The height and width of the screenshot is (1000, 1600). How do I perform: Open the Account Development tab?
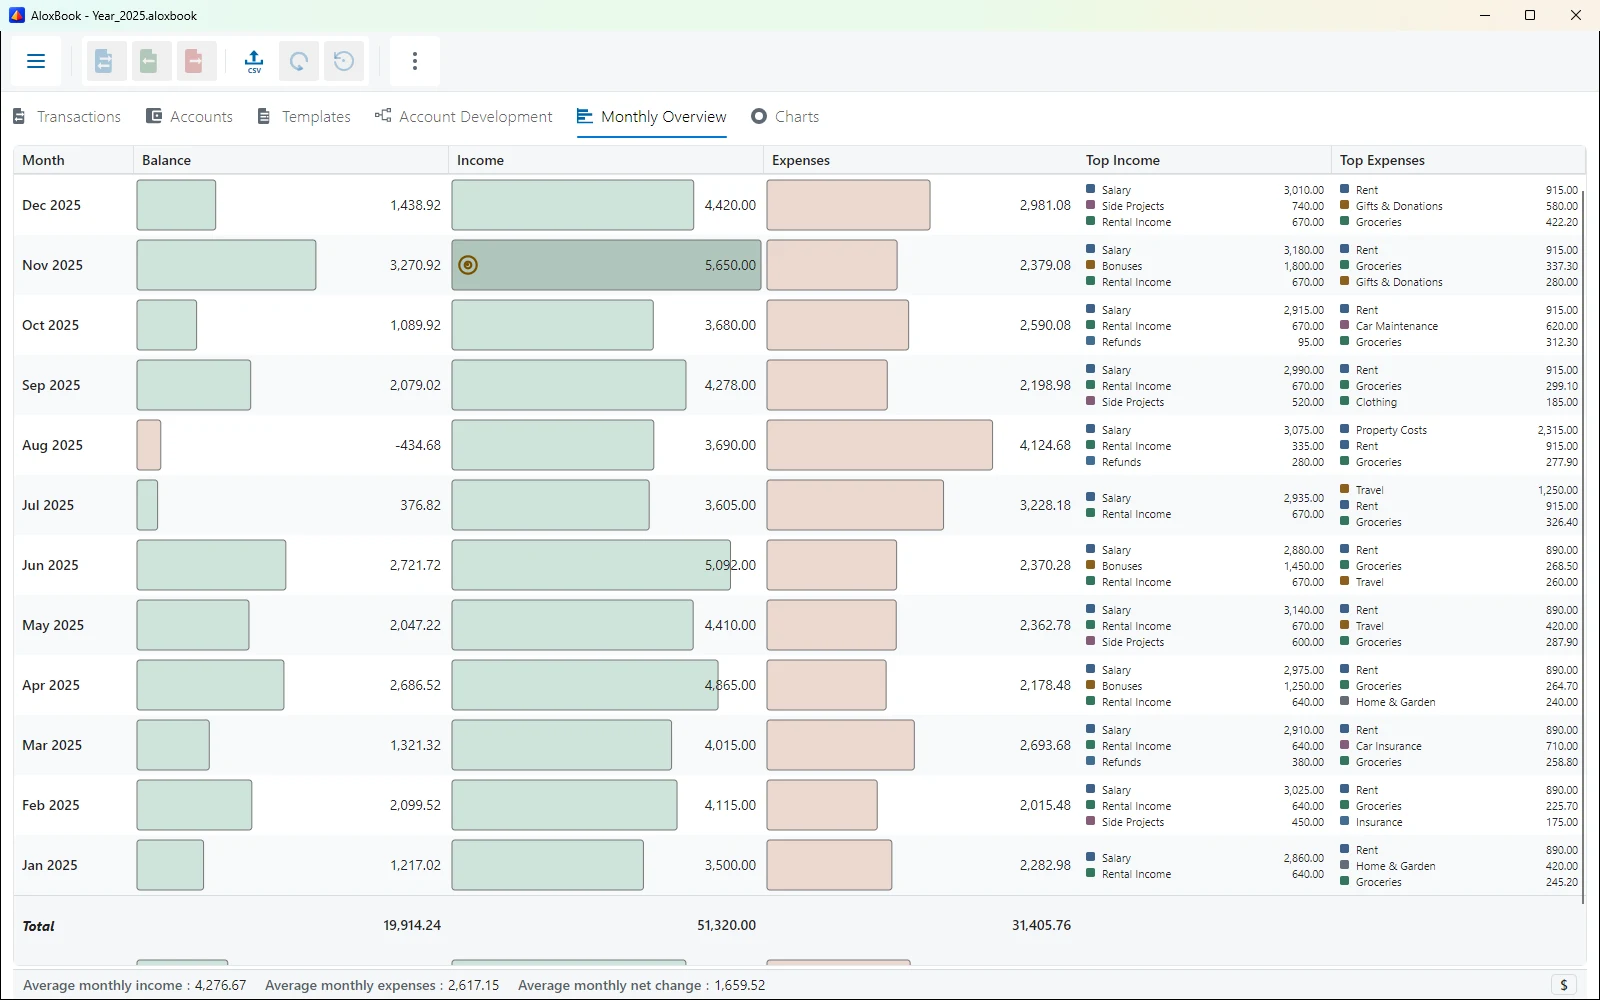click(464, 117)
